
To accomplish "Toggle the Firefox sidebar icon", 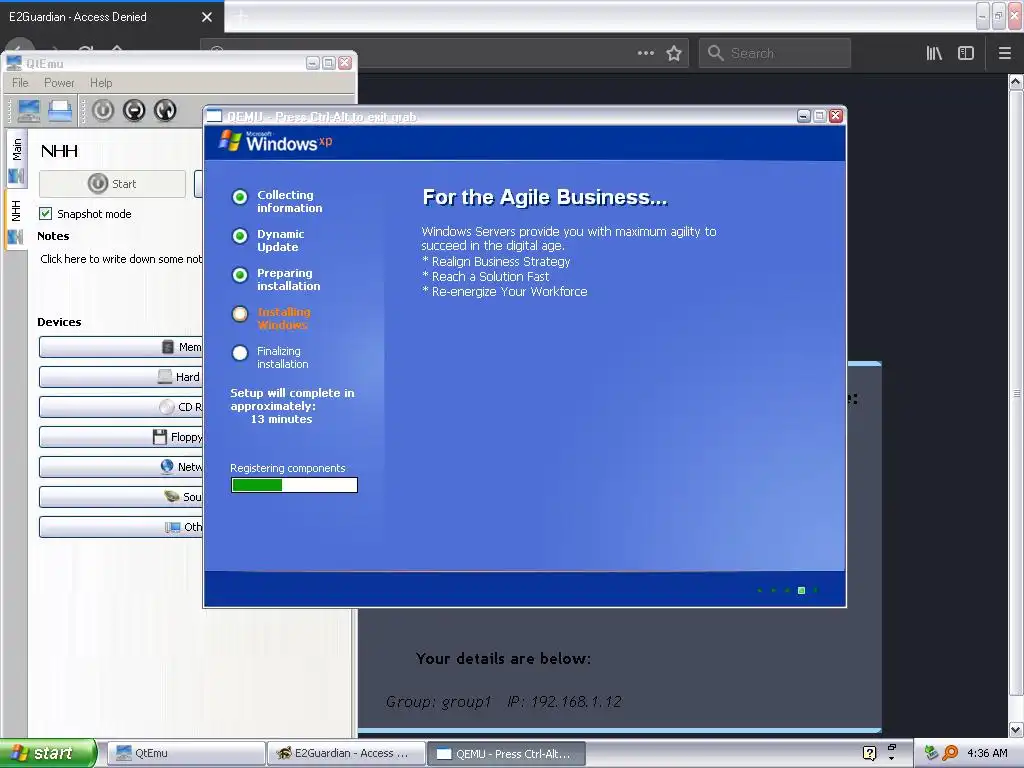I will 966,53.
